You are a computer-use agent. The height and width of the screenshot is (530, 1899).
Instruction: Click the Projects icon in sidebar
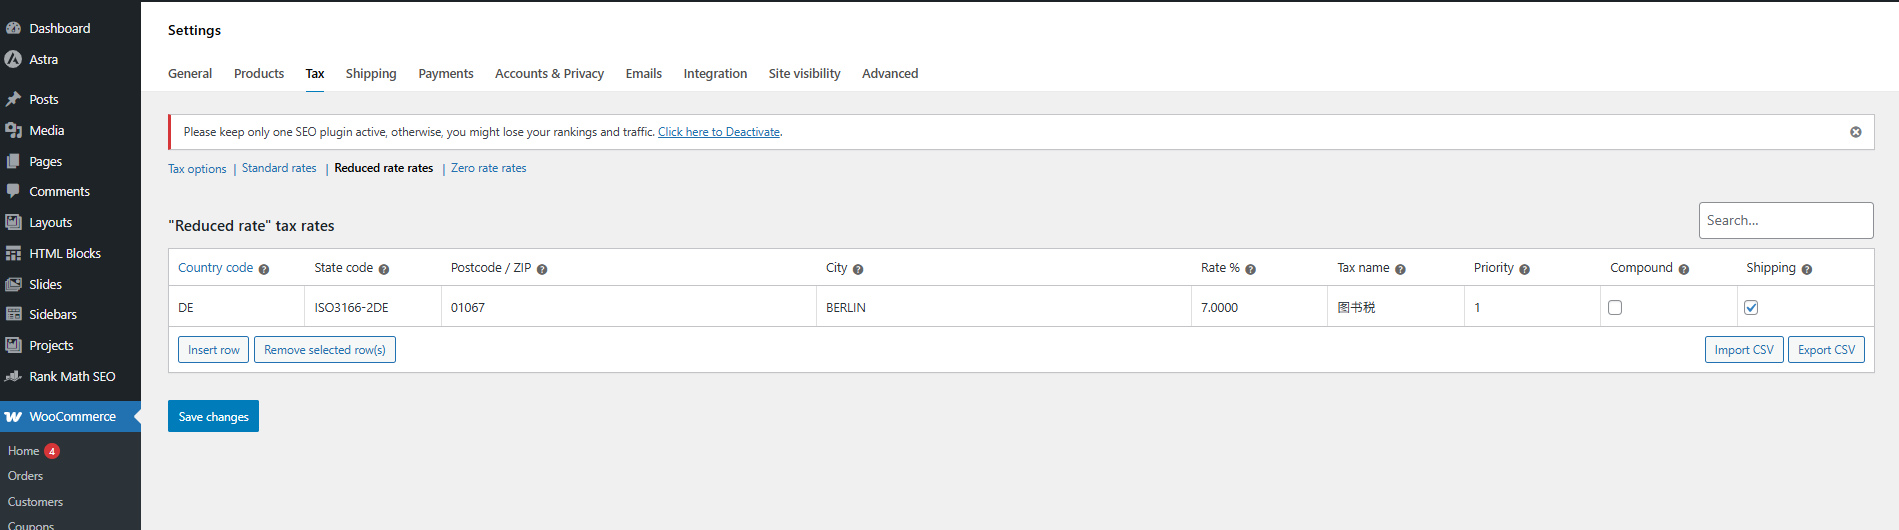[13, 345]
